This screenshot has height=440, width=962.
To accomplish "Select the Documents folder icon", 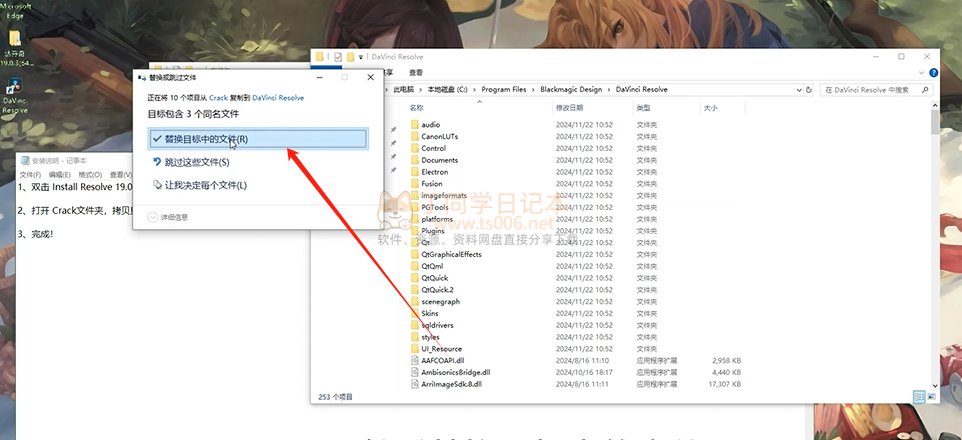I will pos(415,160).
